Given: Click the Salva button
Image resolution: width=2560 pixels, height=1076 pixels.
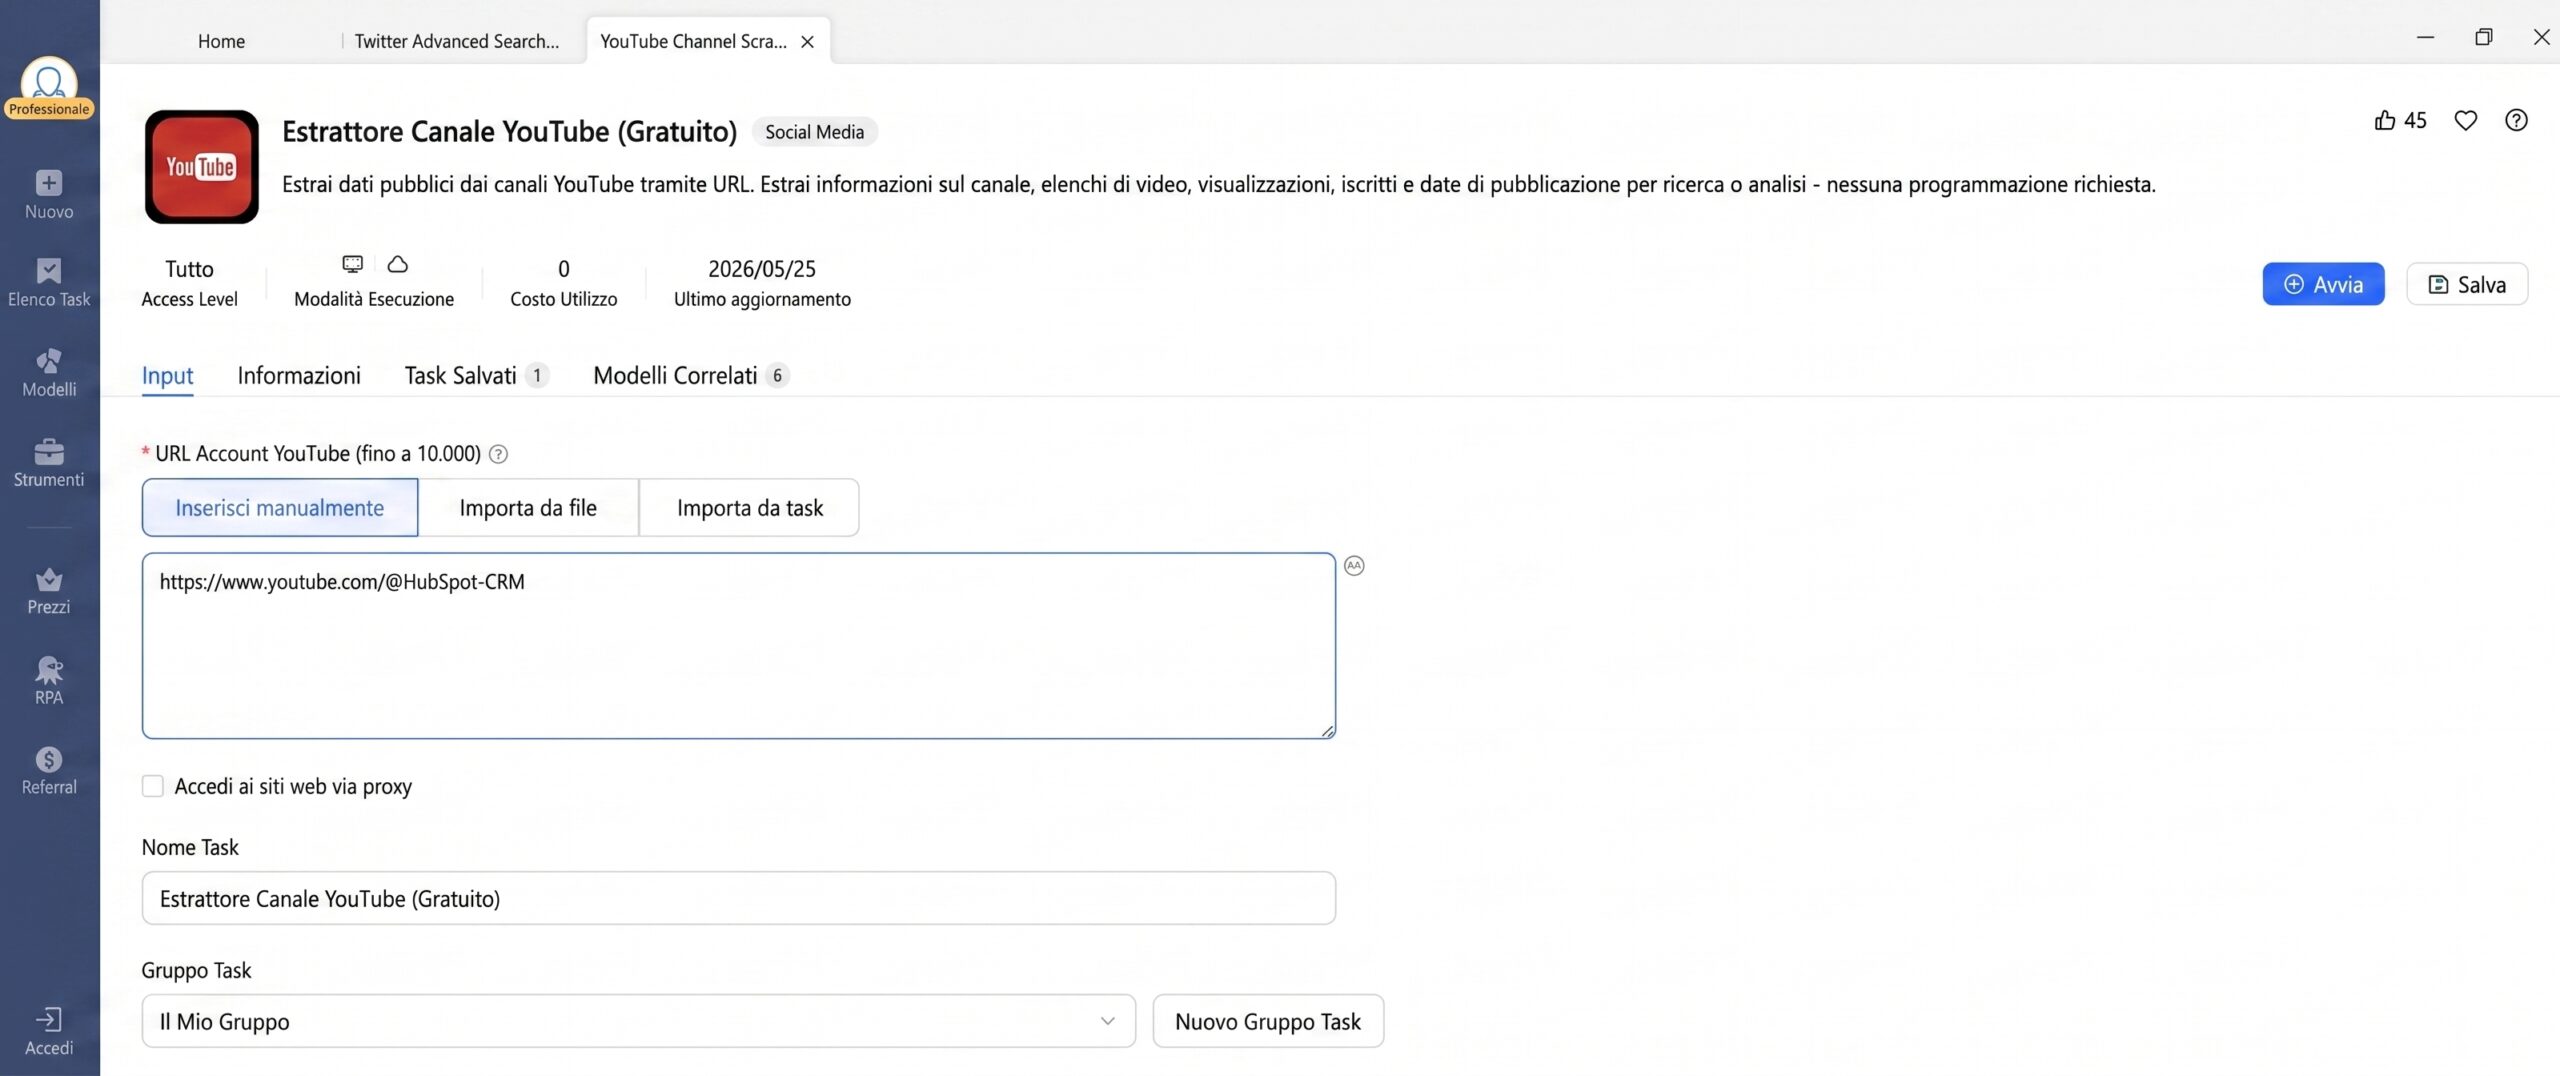Looking at the screenshot, I should (x=2467, y=284).
